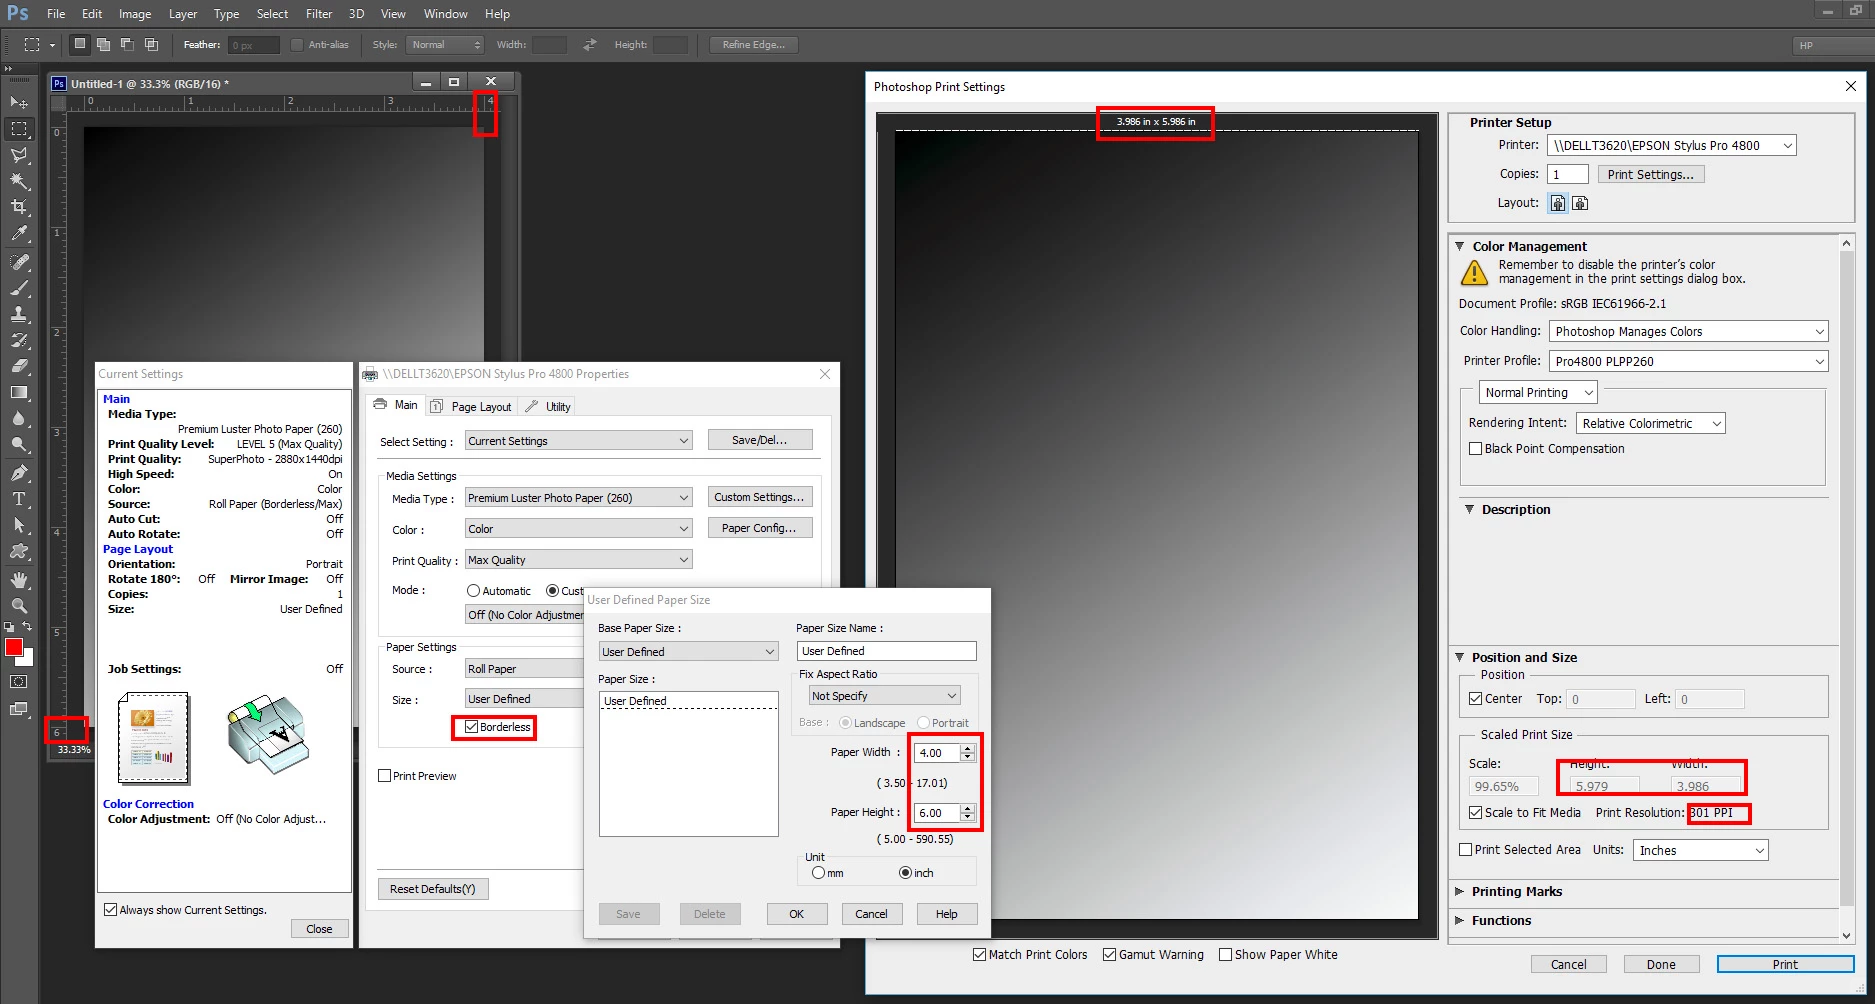Open Printer Profile dropdown

coord(1688,361)
